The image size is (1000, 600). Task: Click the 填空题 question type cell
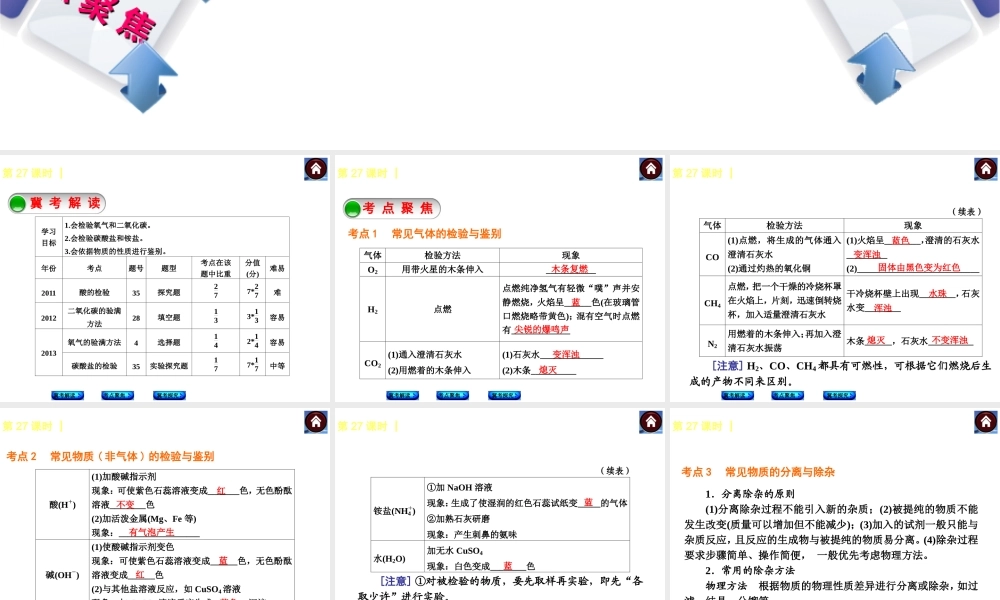click(169, 318)
